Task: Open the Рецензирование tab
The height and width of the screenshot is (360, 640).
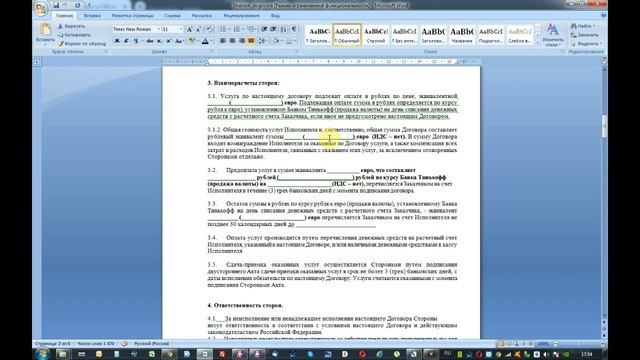Action: (x=241, y=16)
